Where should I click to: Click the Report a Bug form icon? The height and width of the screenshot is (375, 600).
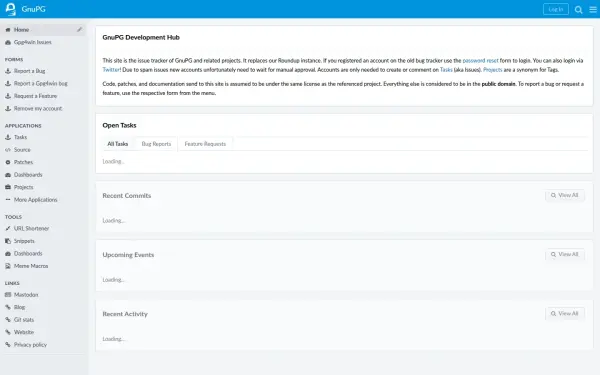coord(8,71)
